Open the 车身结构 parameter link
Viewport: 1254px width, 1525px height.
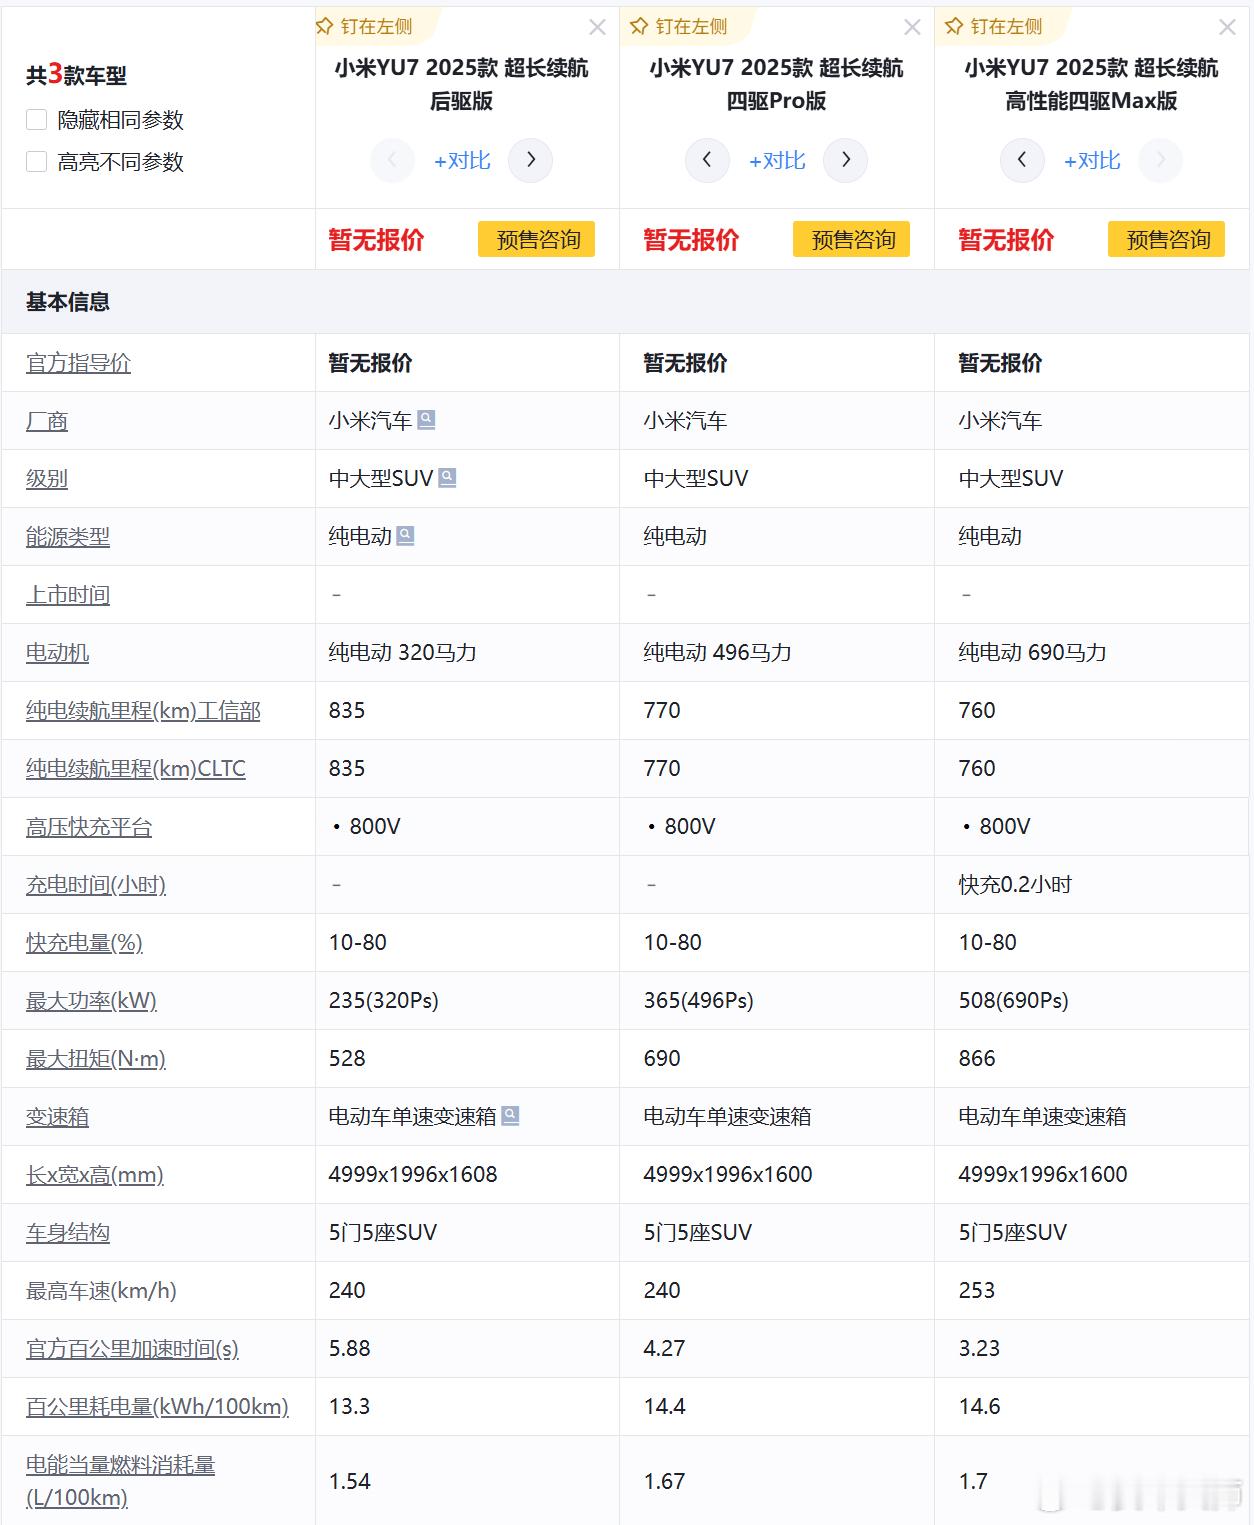tap(68, 1233)
